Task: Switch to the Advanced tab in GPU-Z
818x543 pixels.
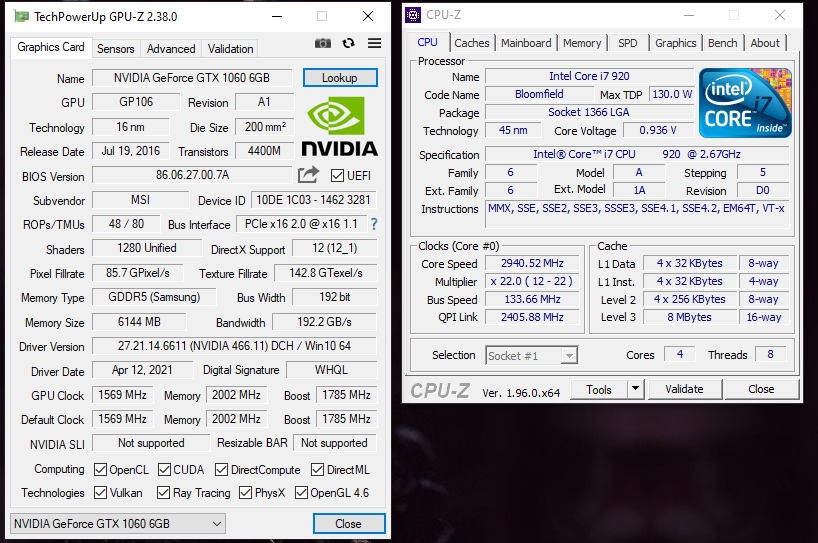Action: point(171,49)
